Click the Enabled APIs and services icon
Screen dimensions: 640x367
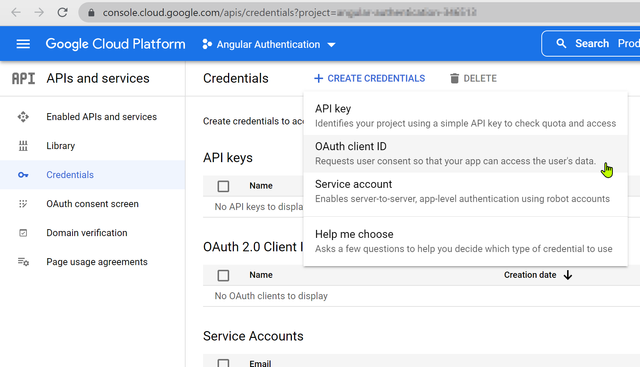coord(23,117)
